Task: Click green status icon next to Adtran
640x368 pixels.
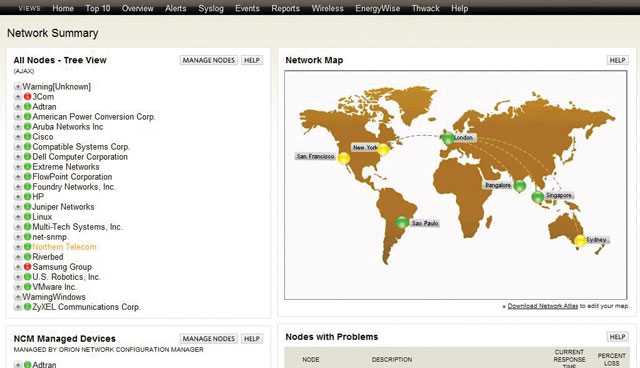Action: [27, 106]
